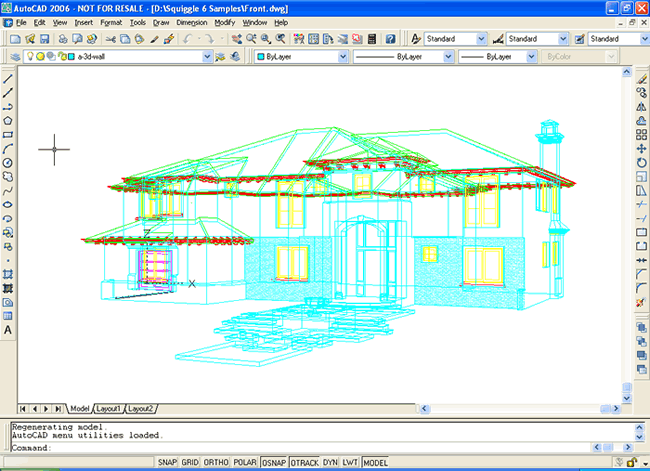Toggle MODEL space button in status bar
This screenshot has width=650, height=471.
tap(376, 462)
